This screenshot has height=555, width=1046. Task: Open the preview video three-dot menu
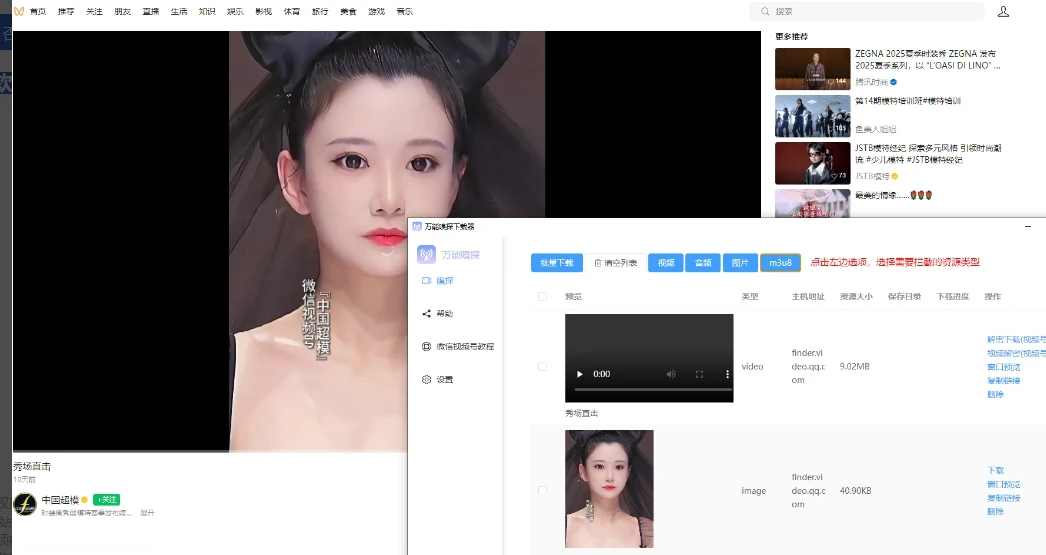pyautogui.click(x=727, y=374)
